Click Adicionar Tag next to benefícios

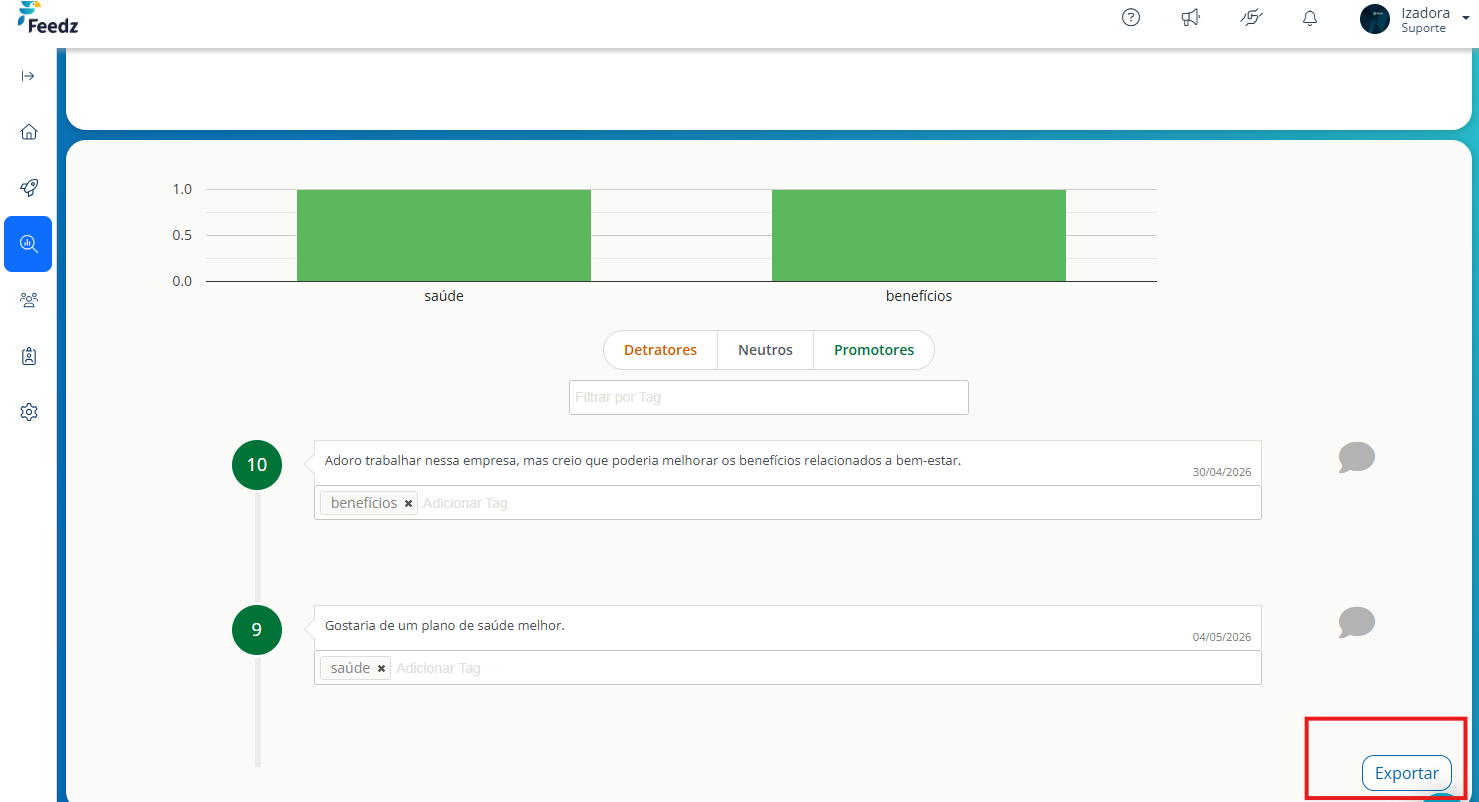pyautogui.click(x=465, y=503)
